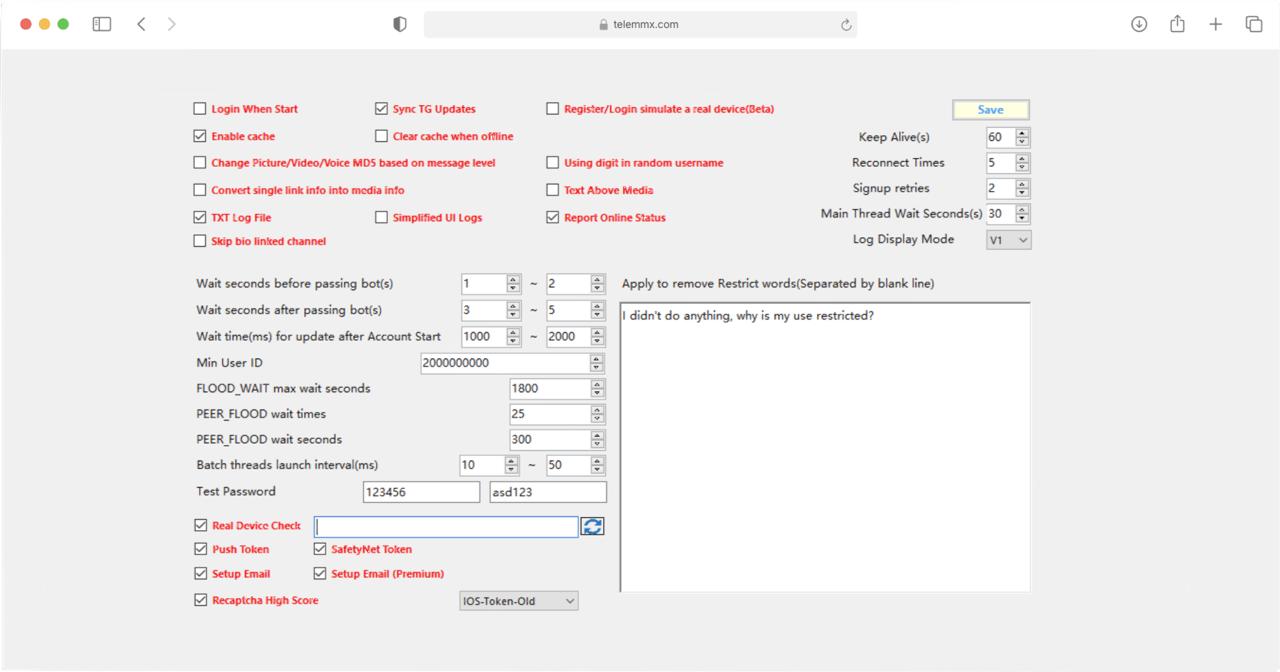Check Change Picture/Video/Voice MD5 option
Viewport: 1280px width, 672px height.
click(x=200, y=163)
